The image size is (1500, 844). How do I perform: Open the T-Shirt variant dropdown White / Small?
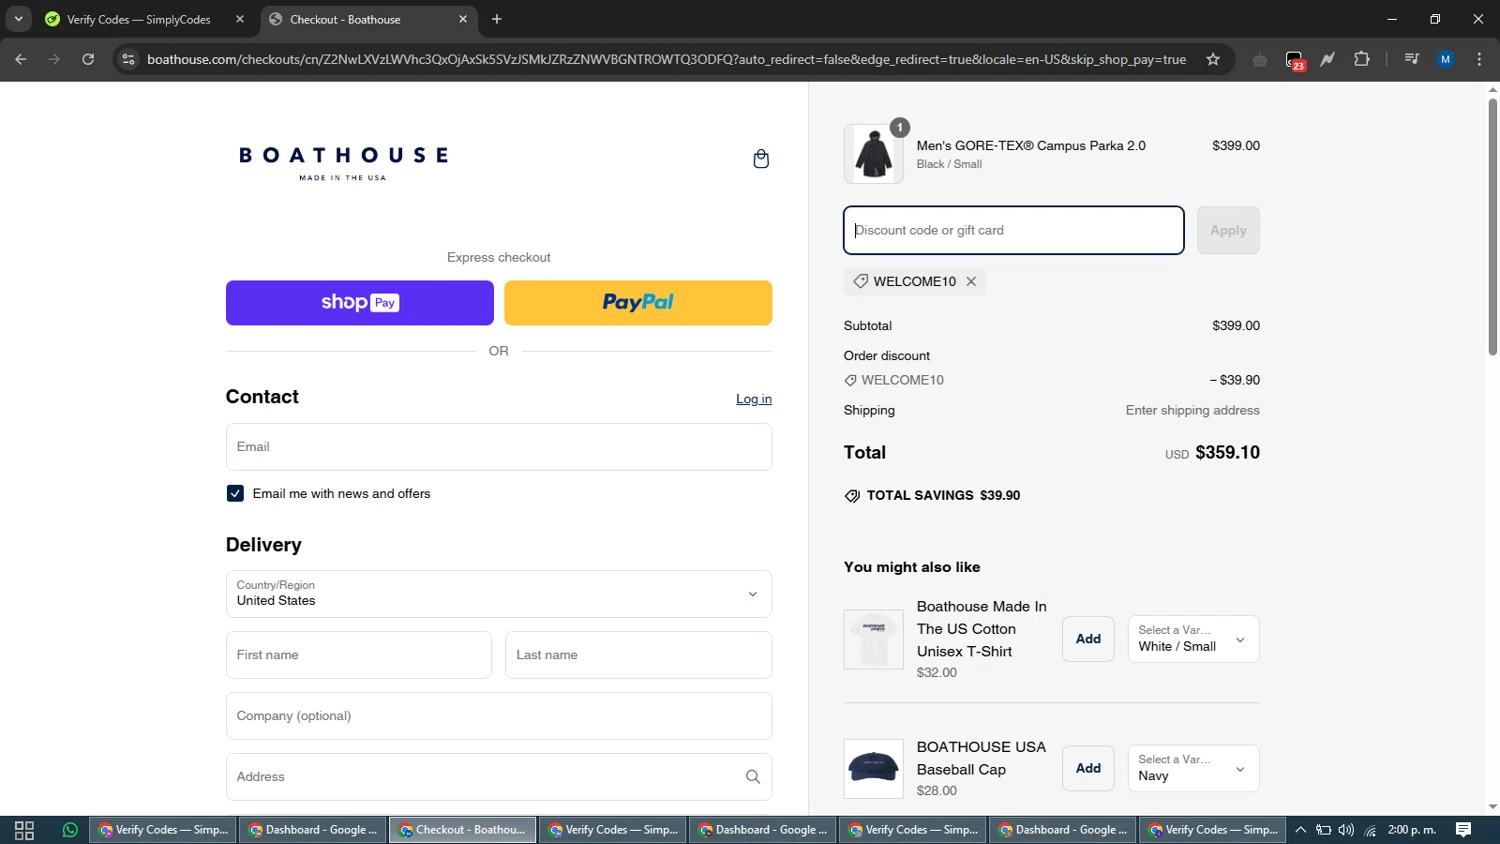click(x=1193, y=639)
